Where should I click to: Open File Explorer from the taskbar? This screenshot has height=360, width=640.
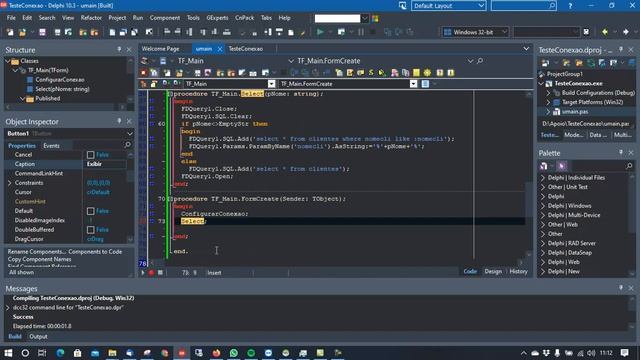pos(112,353)
